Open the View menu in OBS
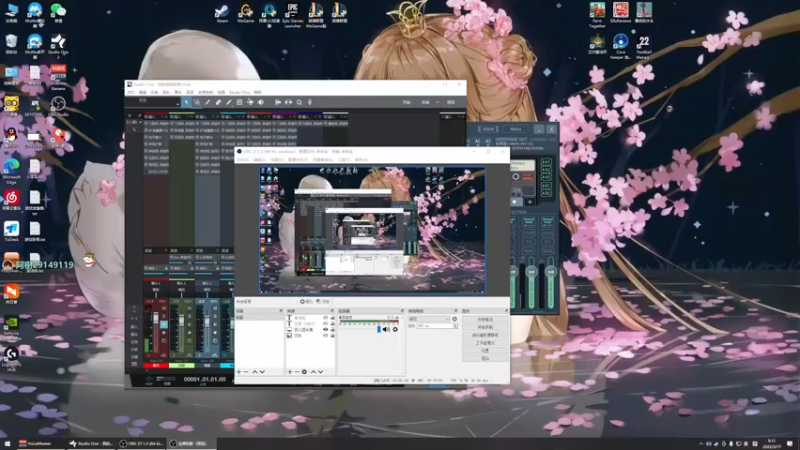This screenshot has width=800, height=450. coord(277,160)
